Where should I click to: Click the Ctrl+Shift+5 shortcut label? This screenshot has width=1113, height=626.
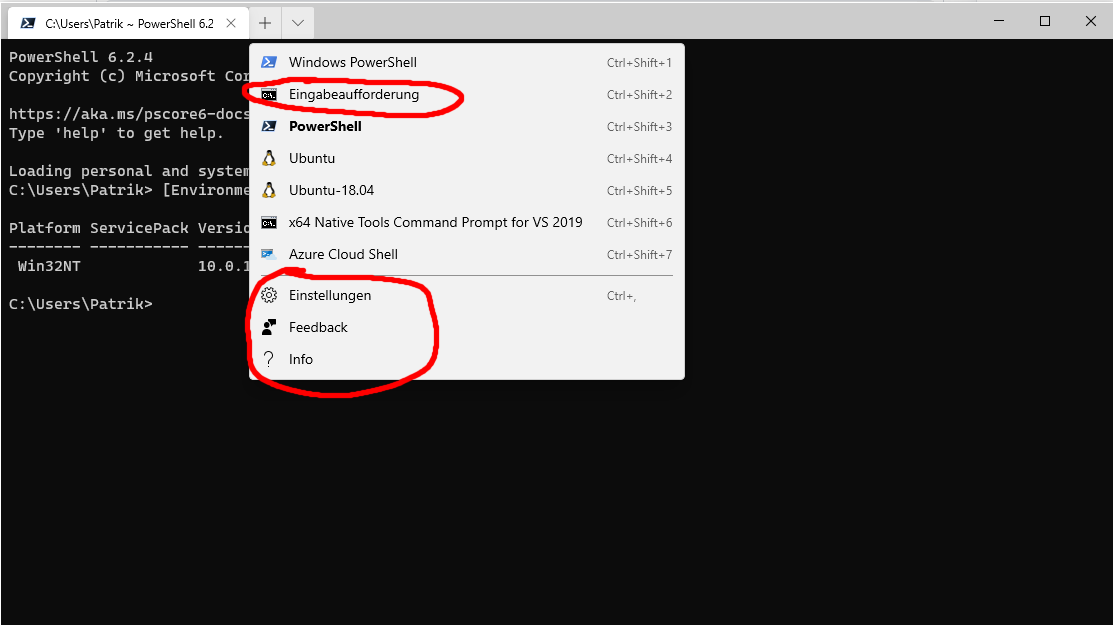[639, 191]
